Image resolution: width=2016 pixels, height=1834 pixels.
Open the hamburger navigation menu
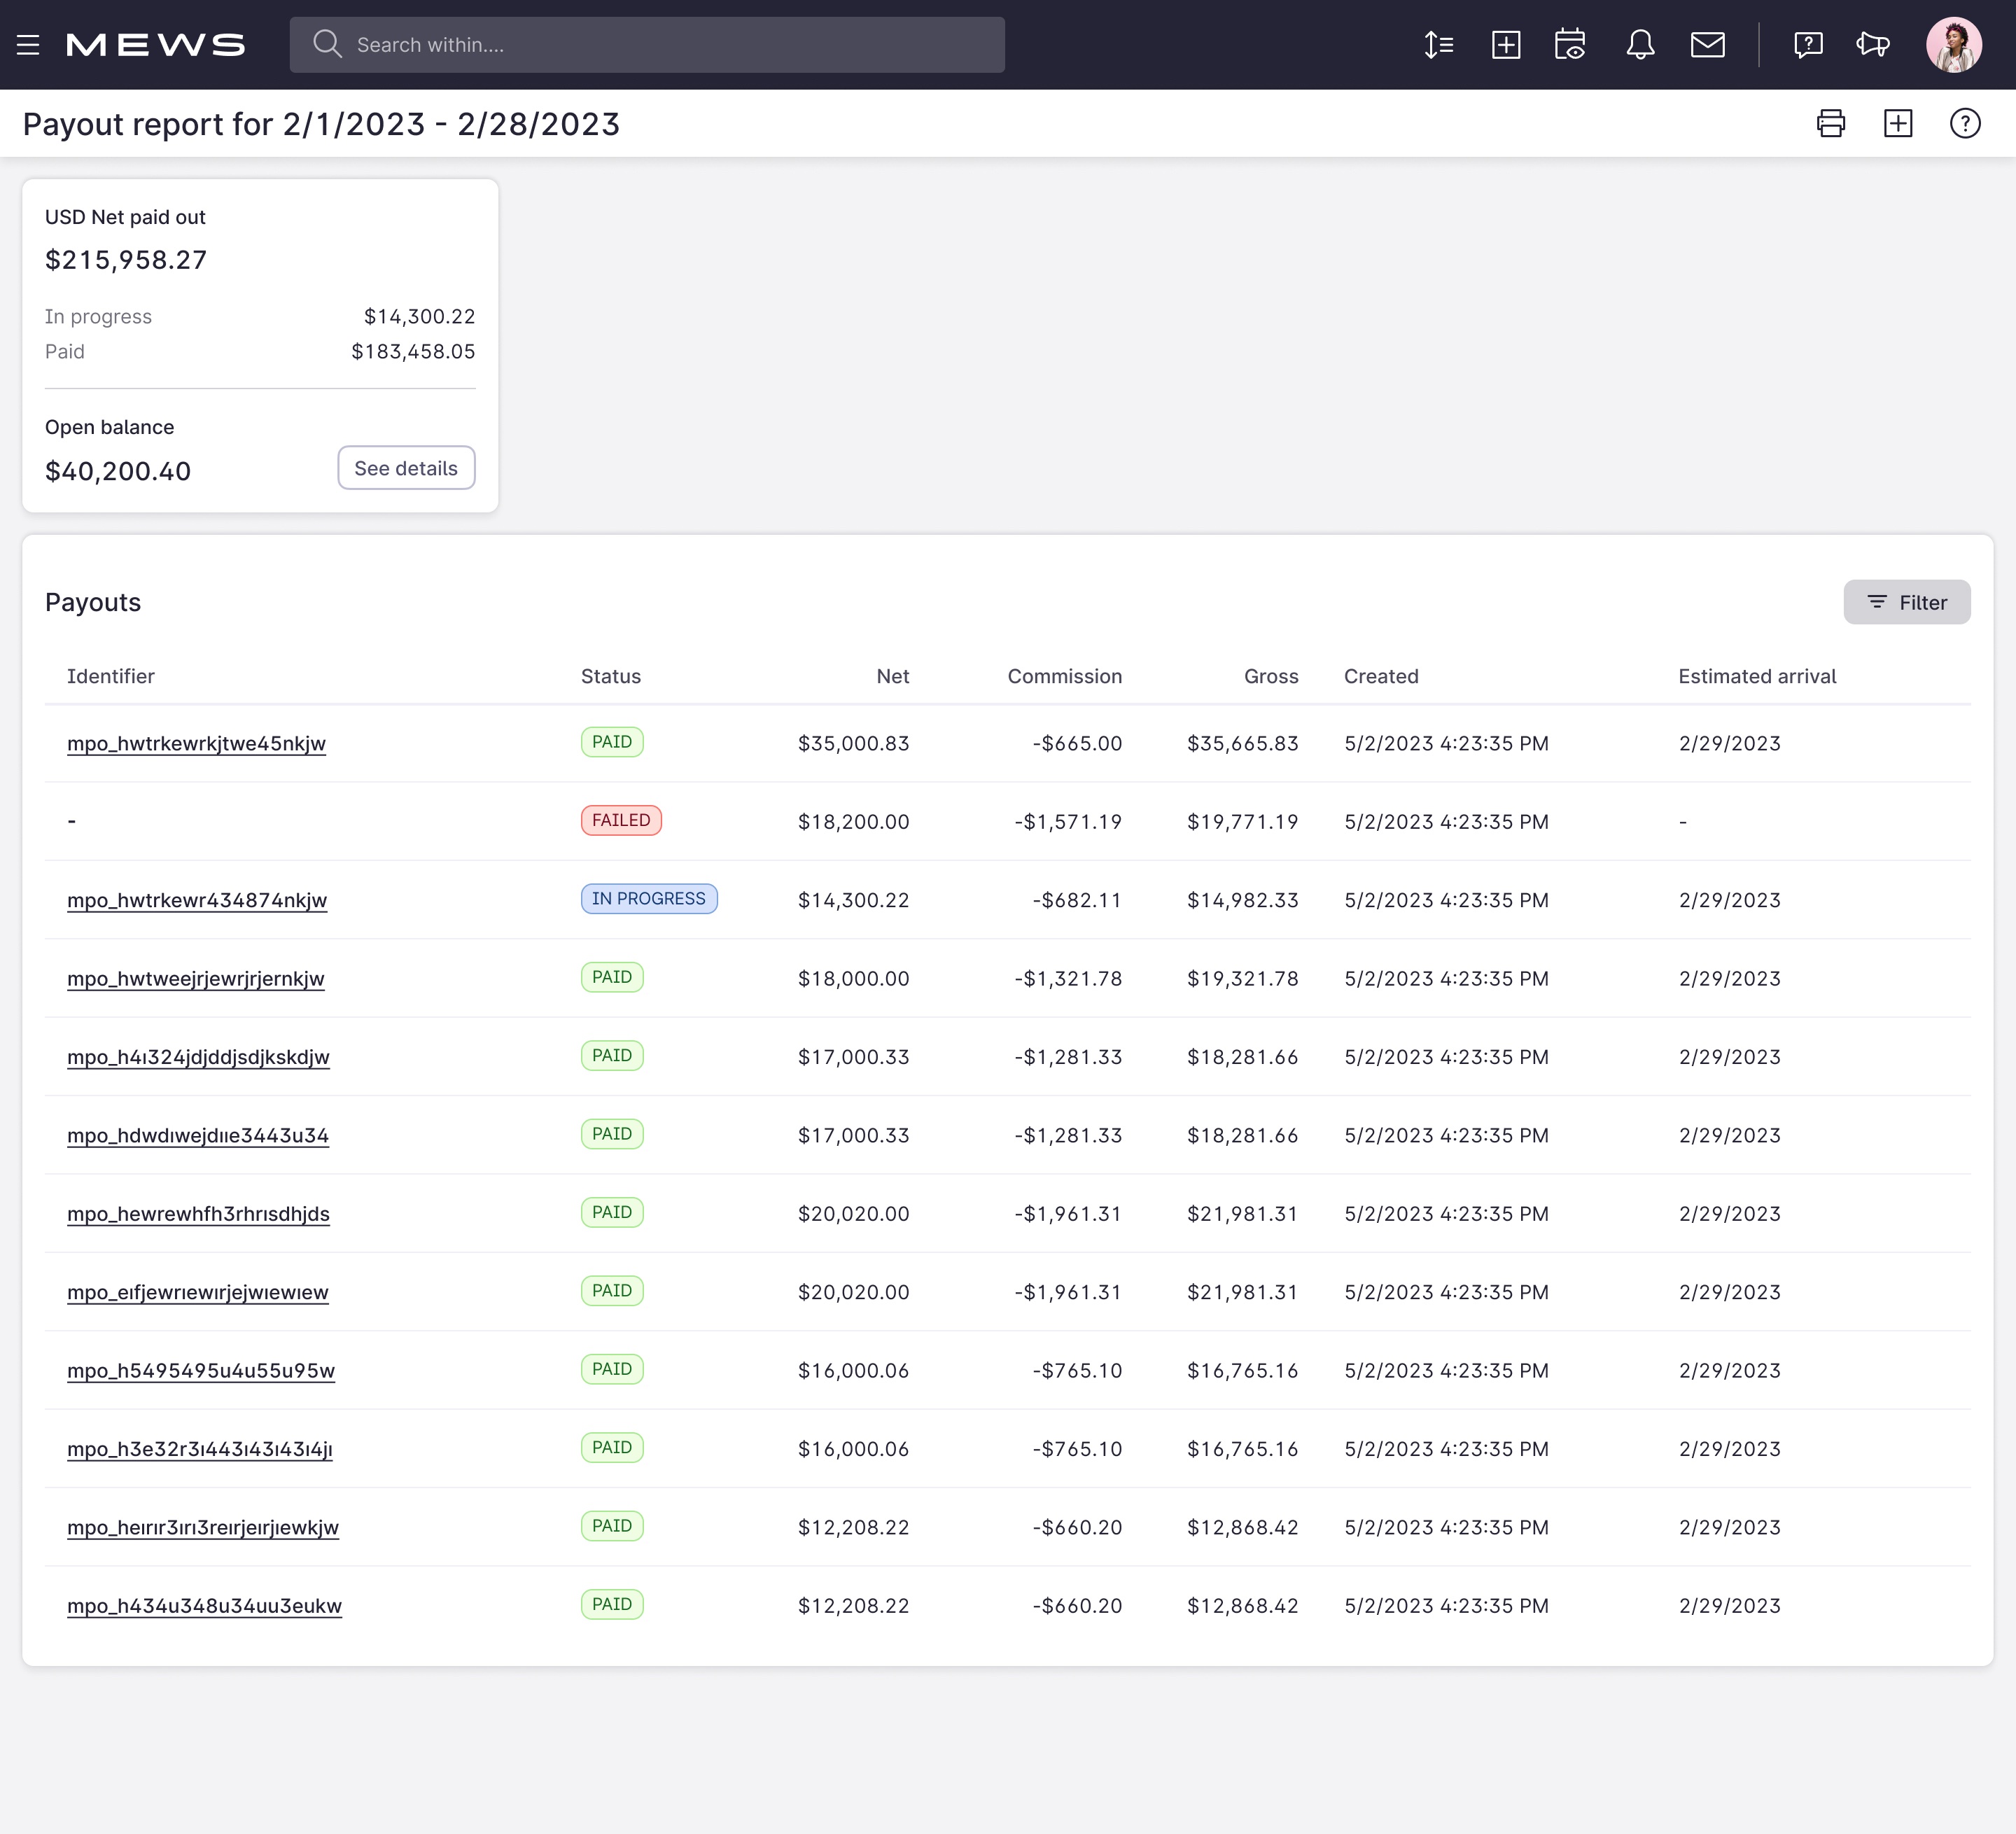(27, 44)
